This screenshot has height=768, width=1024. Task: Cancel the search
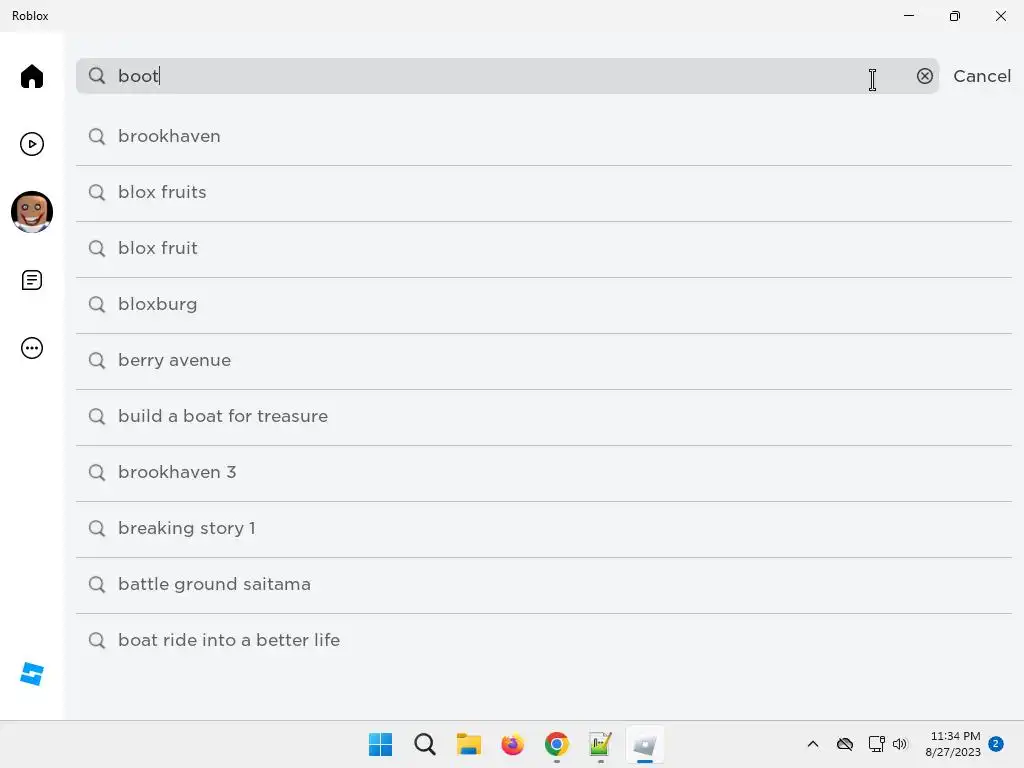[982, 76]
